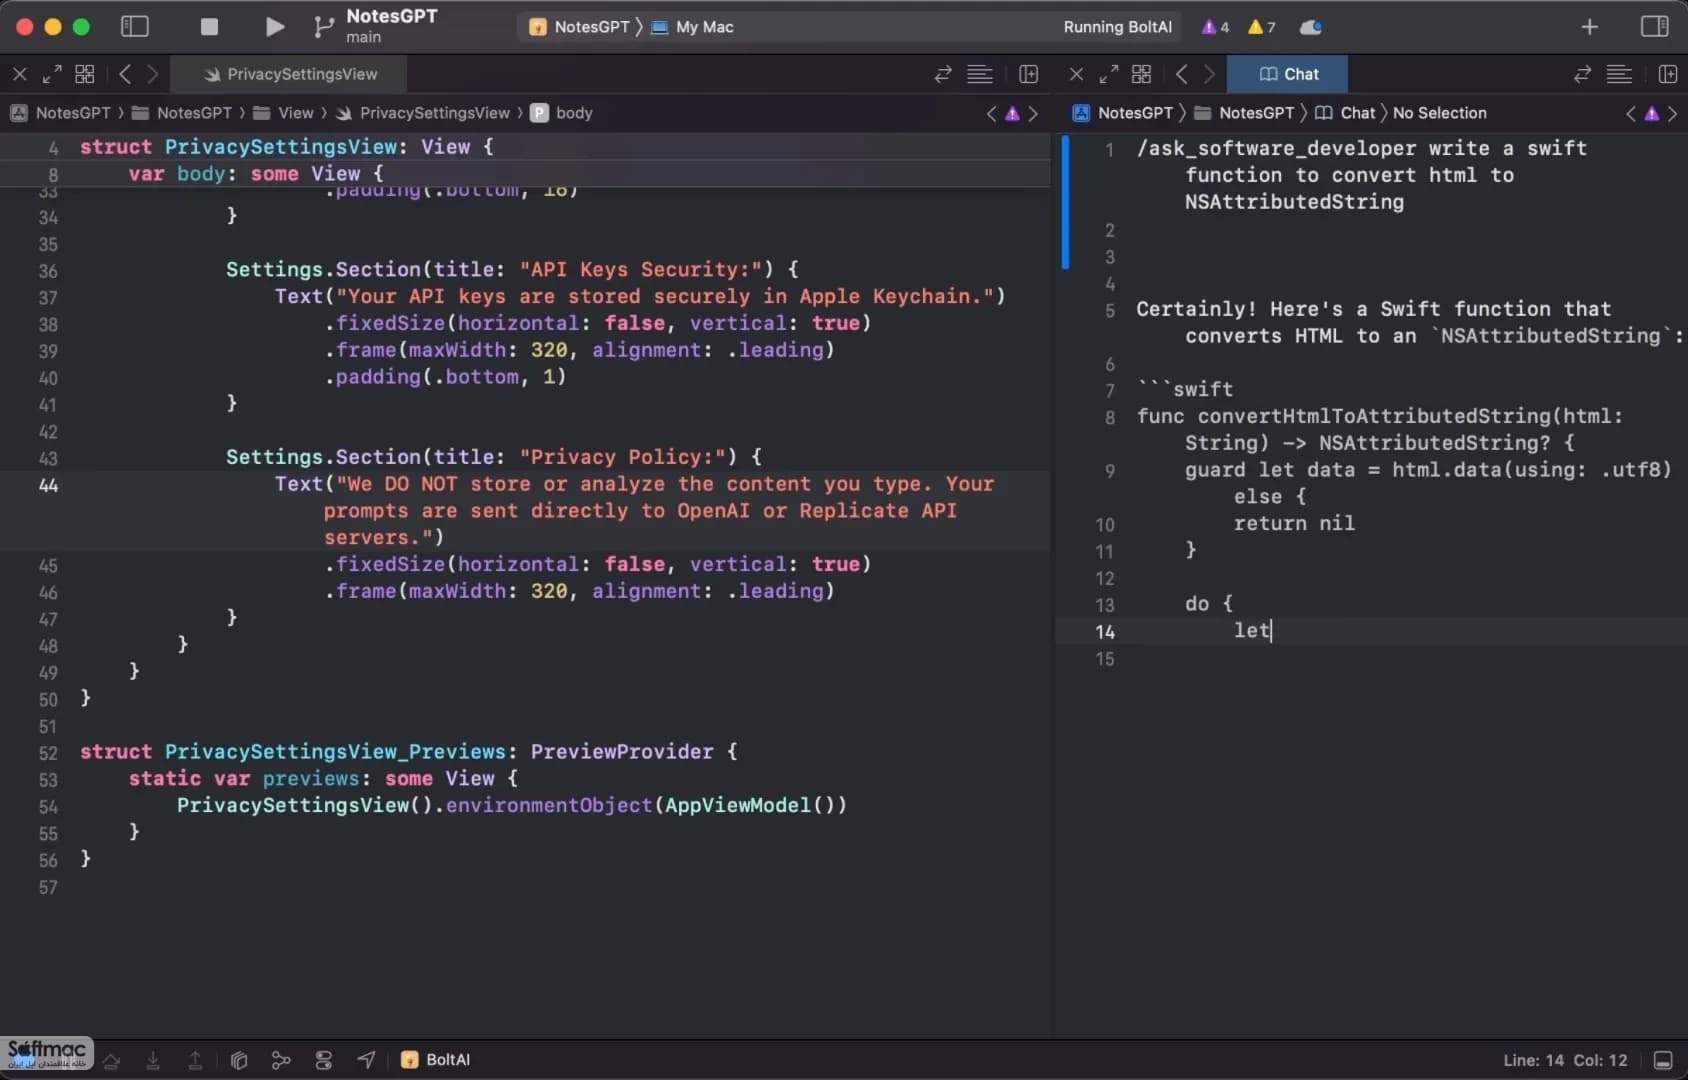
Task: Click "return nil" in the Chat editor
Action: [1294, 523]
